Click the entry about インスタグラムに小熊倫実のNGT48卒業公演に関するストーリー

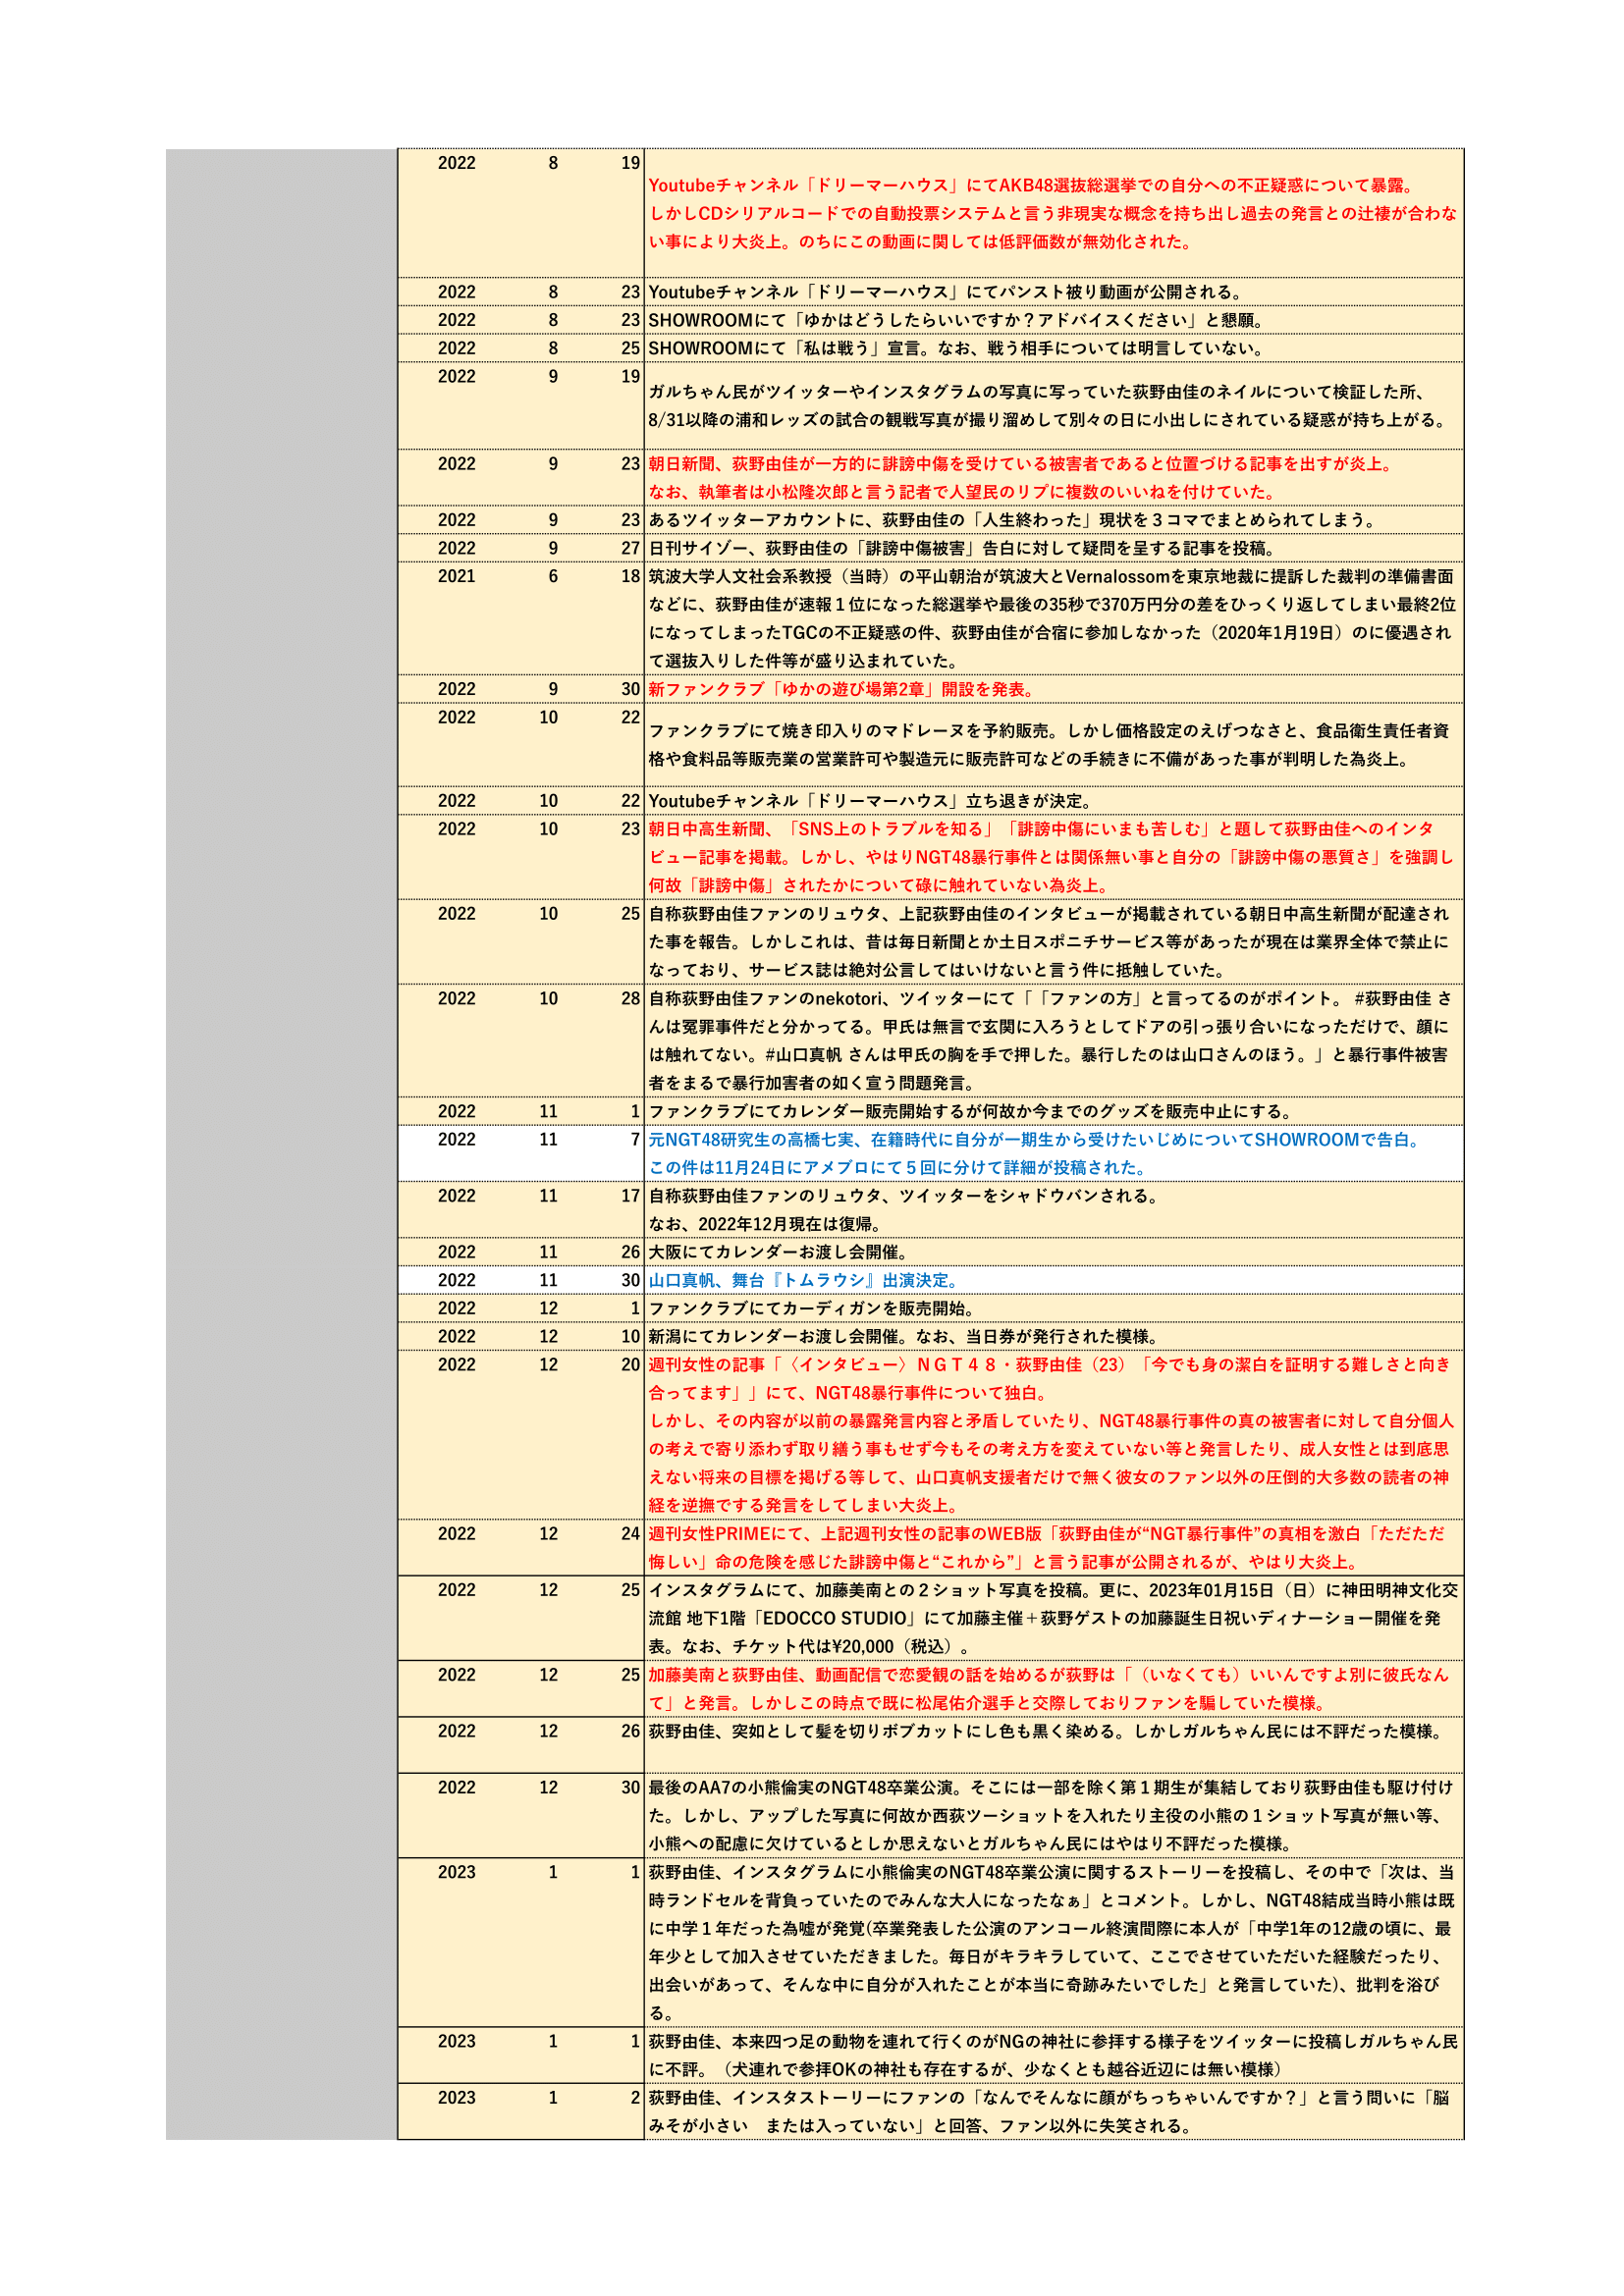pos(1053,1942)
